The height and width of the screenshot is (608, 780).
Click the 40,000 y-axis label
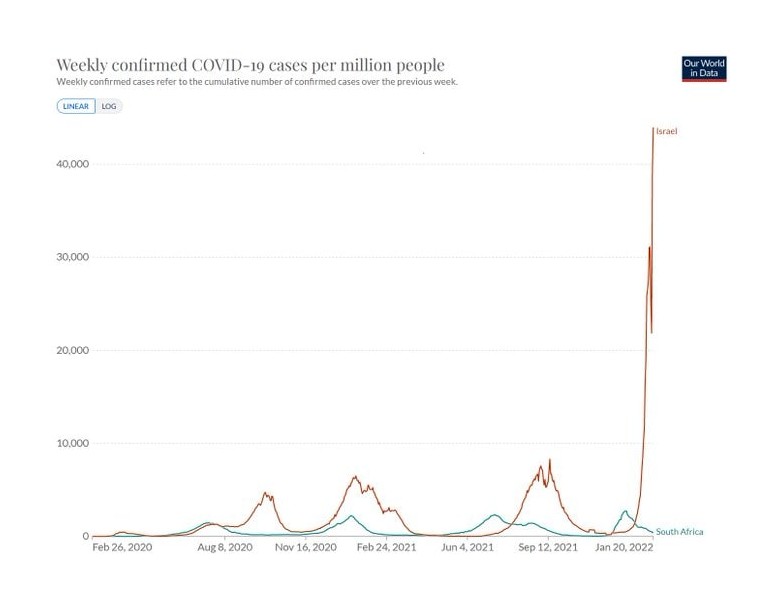click(73, 164)
